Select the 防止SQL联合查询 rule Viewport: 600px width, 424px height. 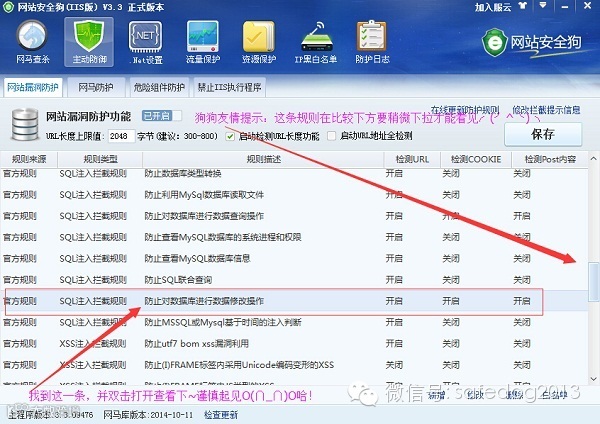(x=294, y=280)
